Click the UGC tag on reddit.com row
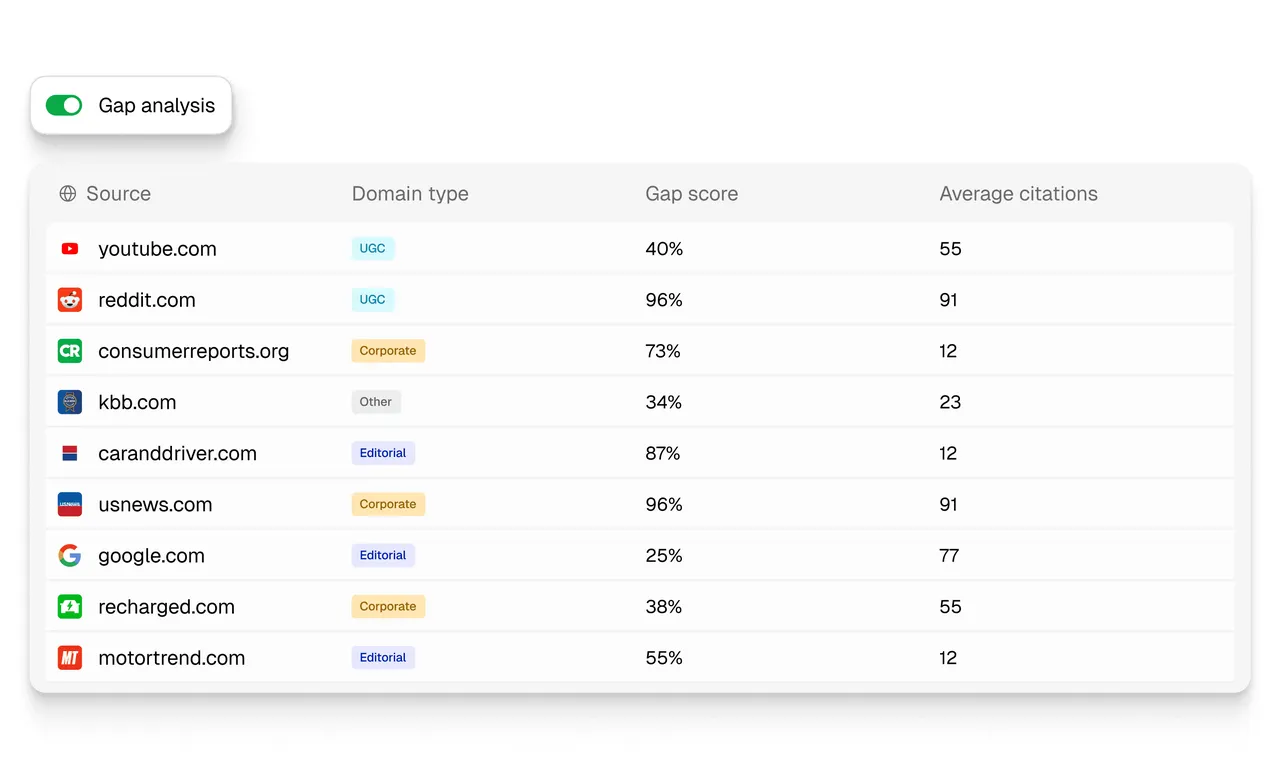 click(x=373, y=300)
